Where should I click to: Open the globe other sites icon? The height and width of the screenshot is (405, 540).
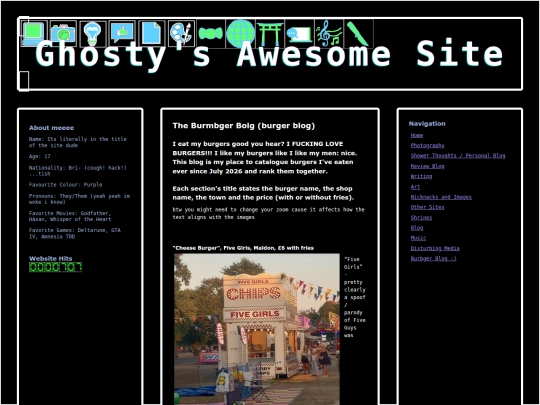click(x=240, y=33)
